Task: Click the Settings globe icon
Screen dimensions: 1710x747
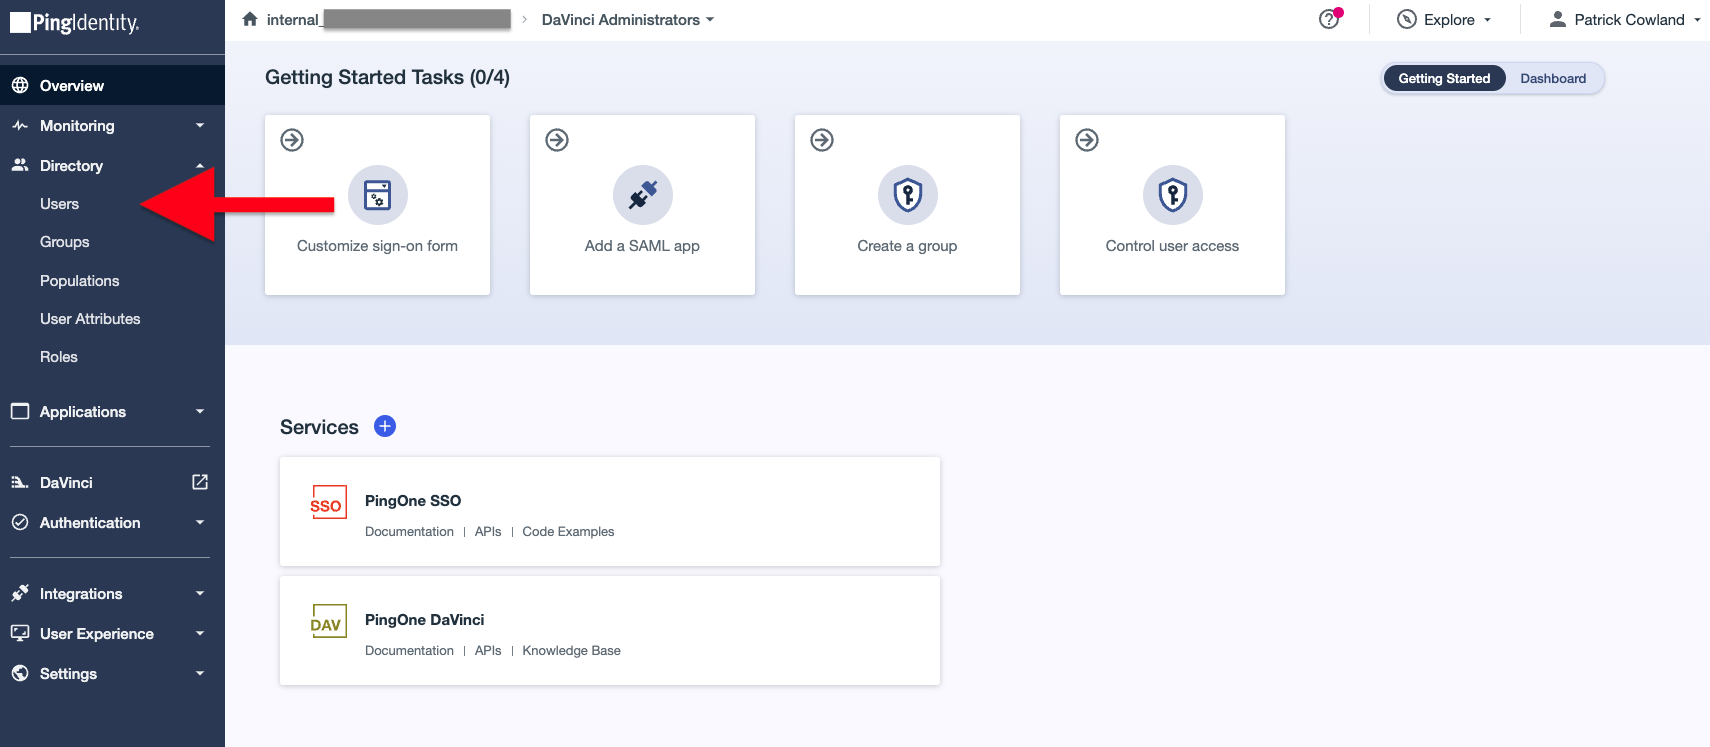Action: [x=20, y=673]
